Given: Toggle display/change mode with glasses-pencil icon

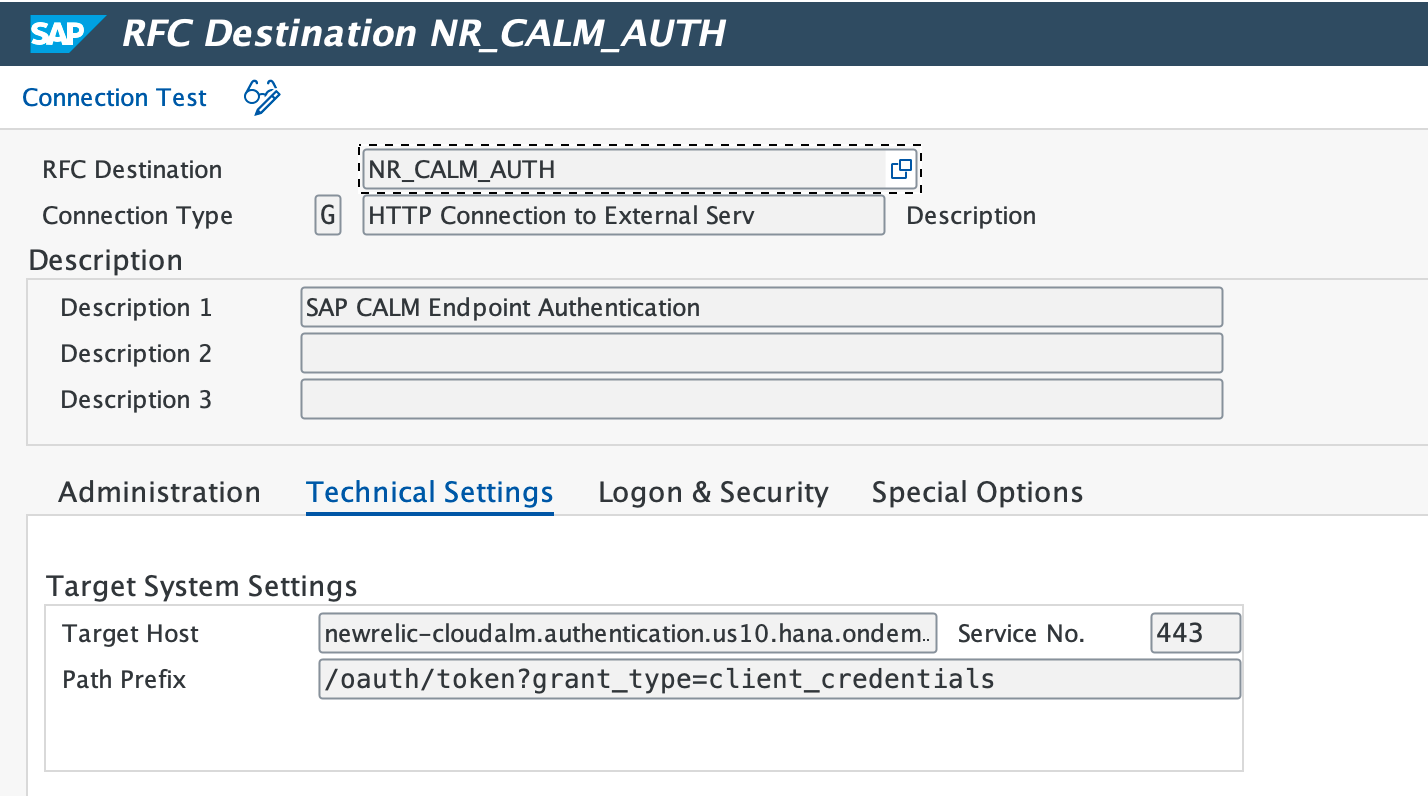Looking at the screenshot, I should pos(259,96).
